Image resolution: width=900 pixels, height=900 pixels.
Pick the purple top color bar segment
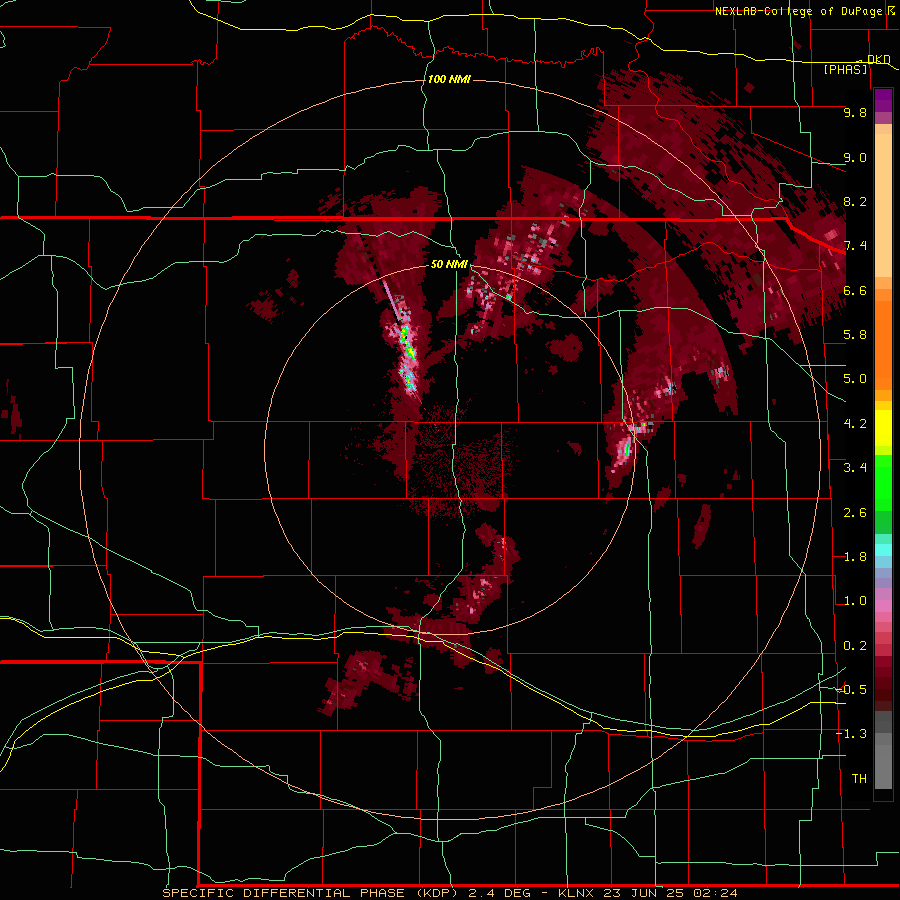883,100
